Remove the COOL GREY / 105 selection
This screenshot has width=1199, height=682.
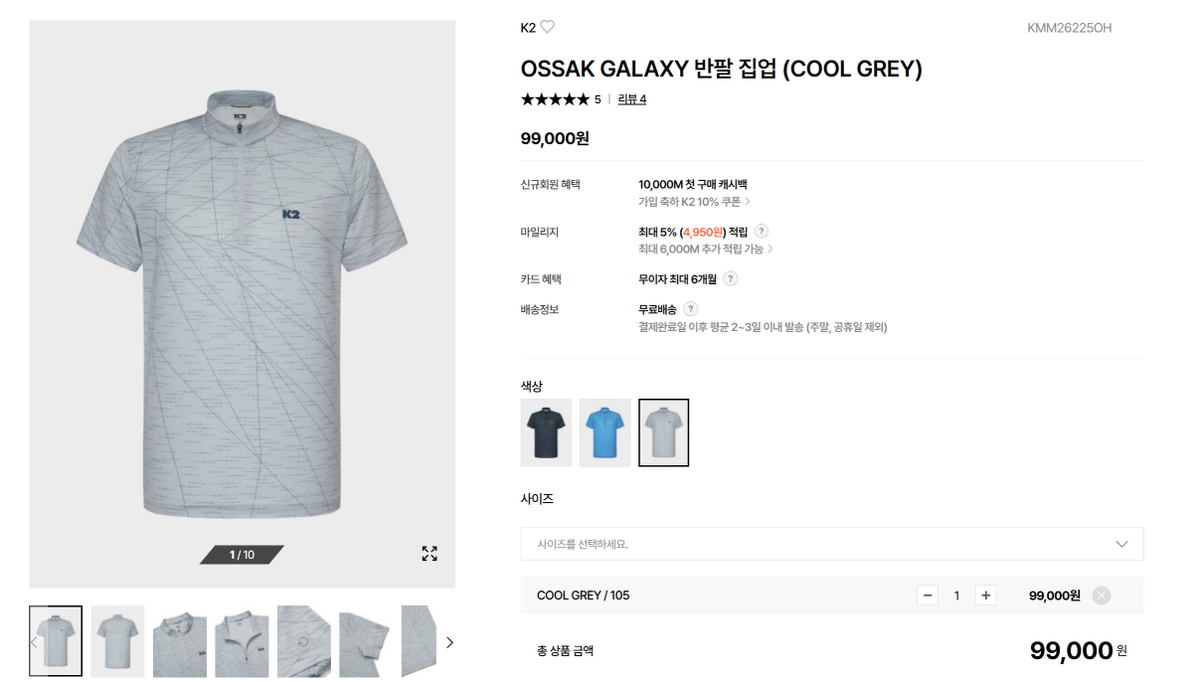pyautogui.click(x=1101, y=596)
